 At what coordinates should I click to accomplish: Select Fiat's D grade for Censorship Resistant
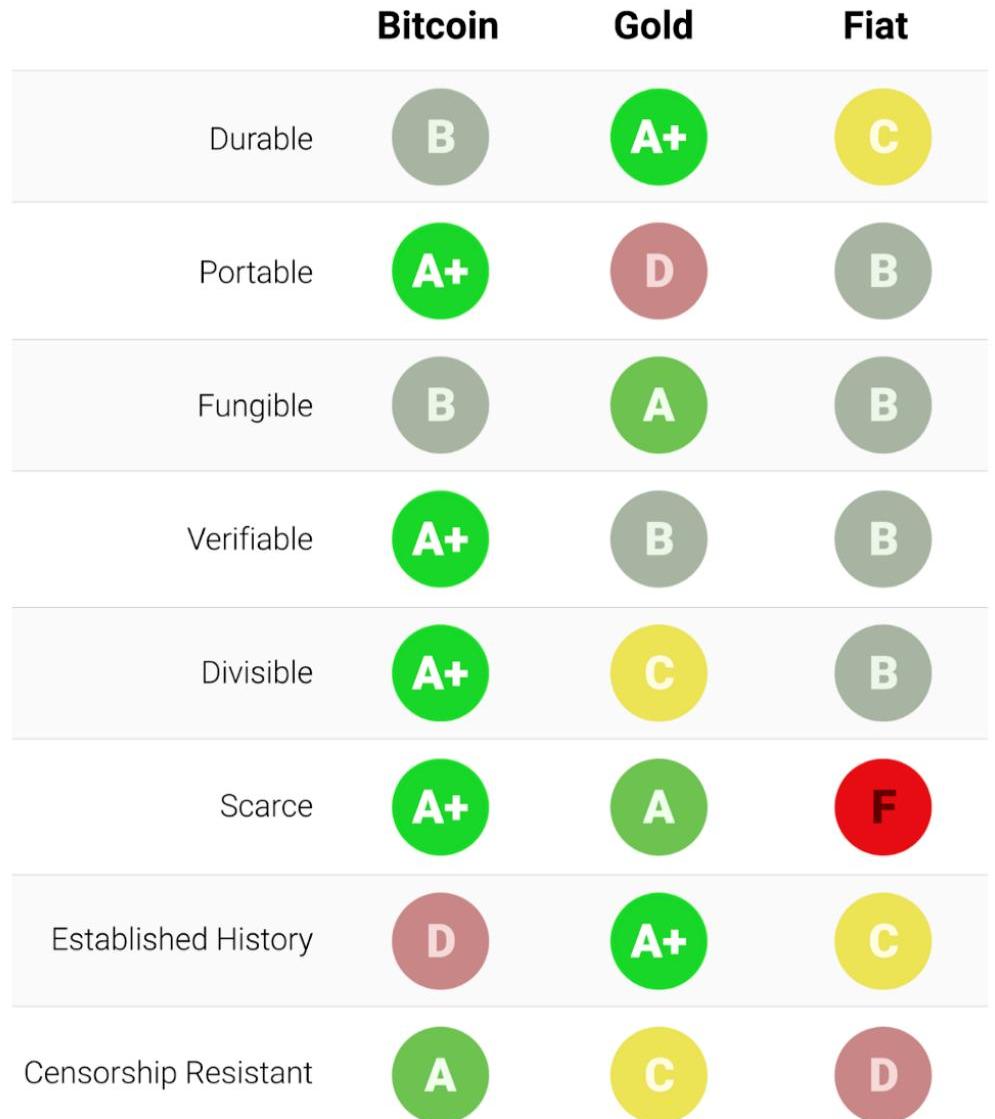point(883,1074)
